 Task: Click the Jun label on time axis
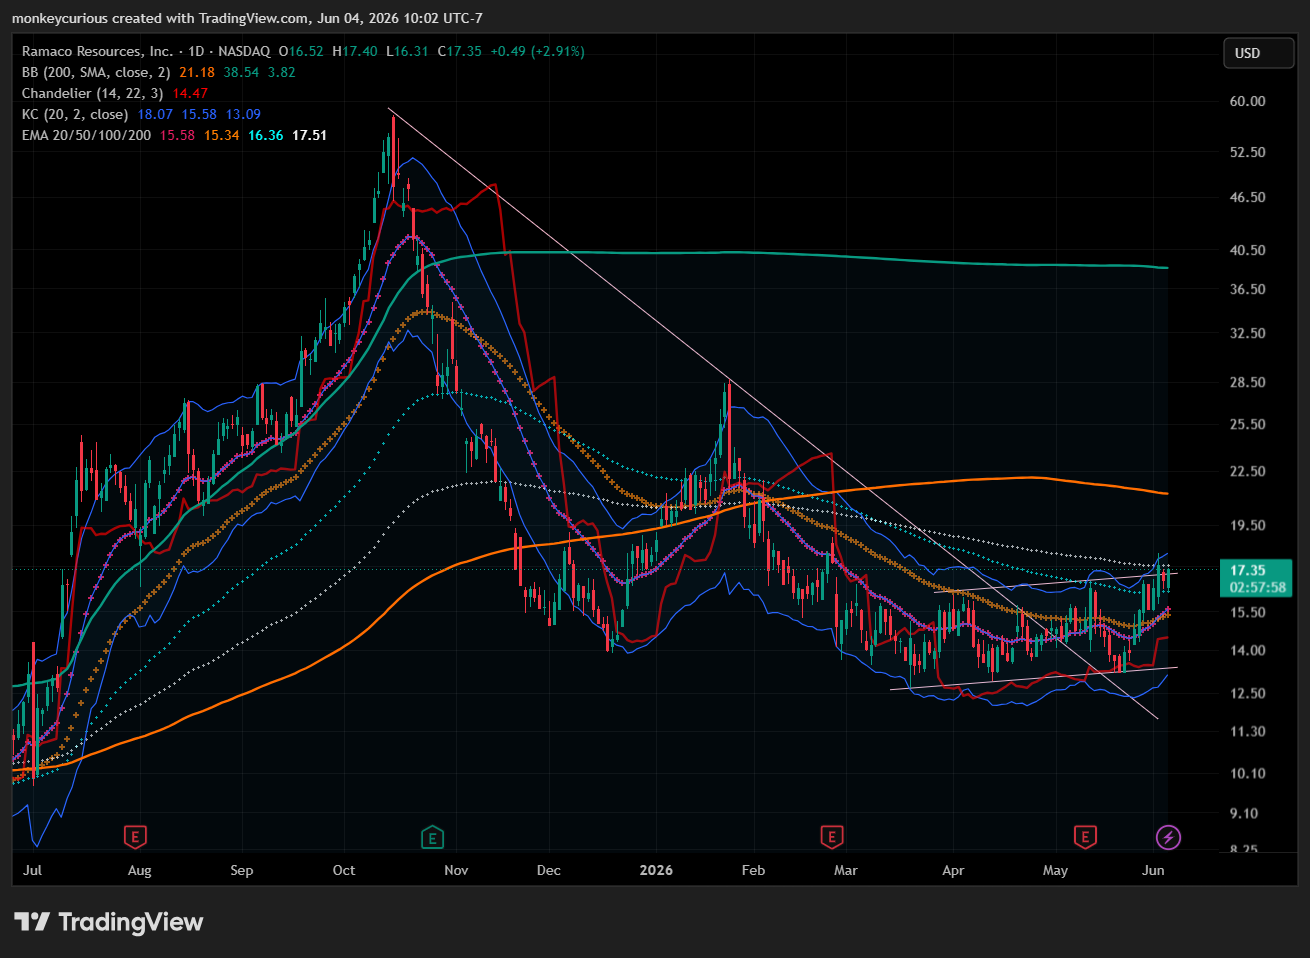click(x=1153, y=870)
